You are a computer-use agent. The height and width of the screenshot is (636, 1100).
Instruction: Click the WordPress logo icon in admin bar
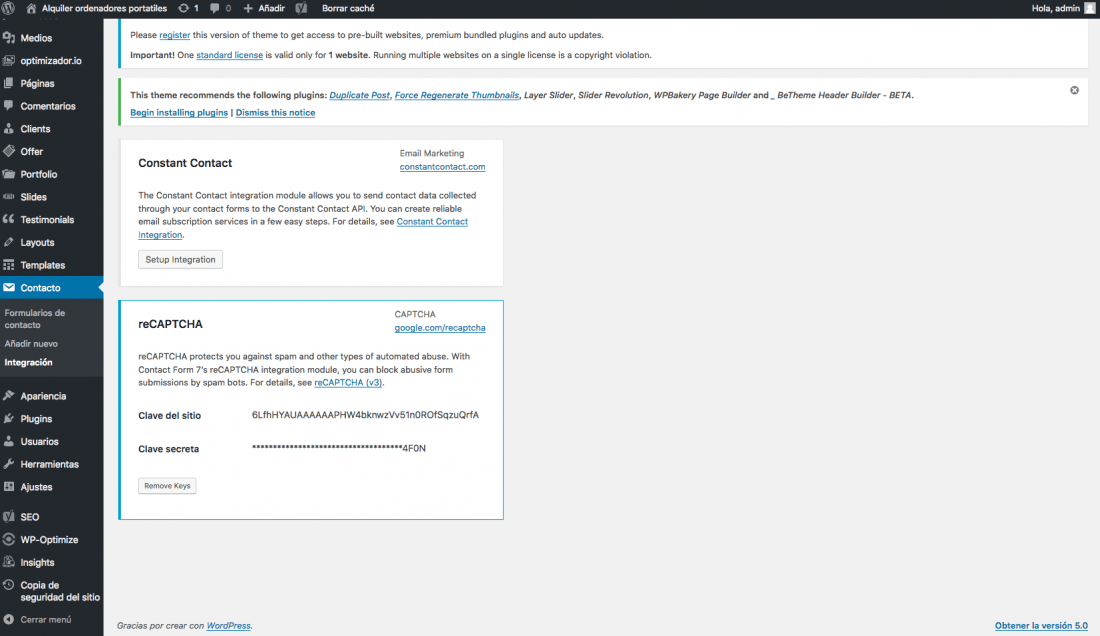(8, 8)
